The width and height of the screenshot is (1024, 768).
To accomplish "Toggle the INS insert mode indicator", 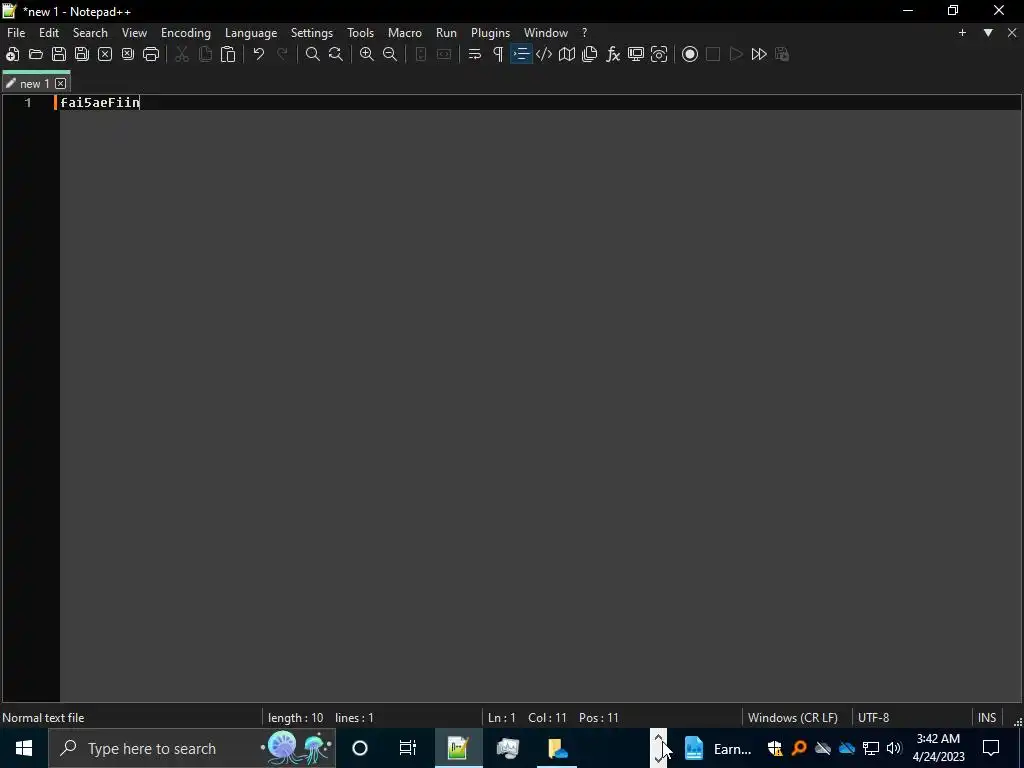I will [987, 718].
